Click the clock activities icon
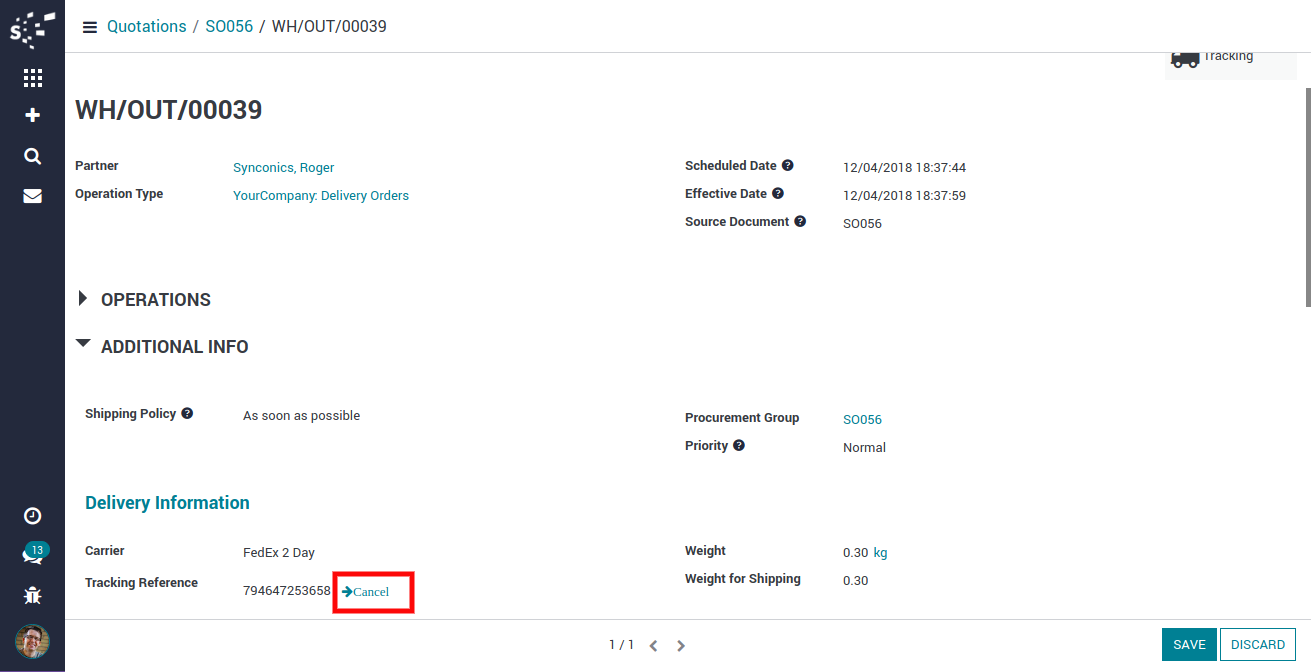The height and width of the screenshot is (672, 1311). pyautogui.click(x=32, y=516)
